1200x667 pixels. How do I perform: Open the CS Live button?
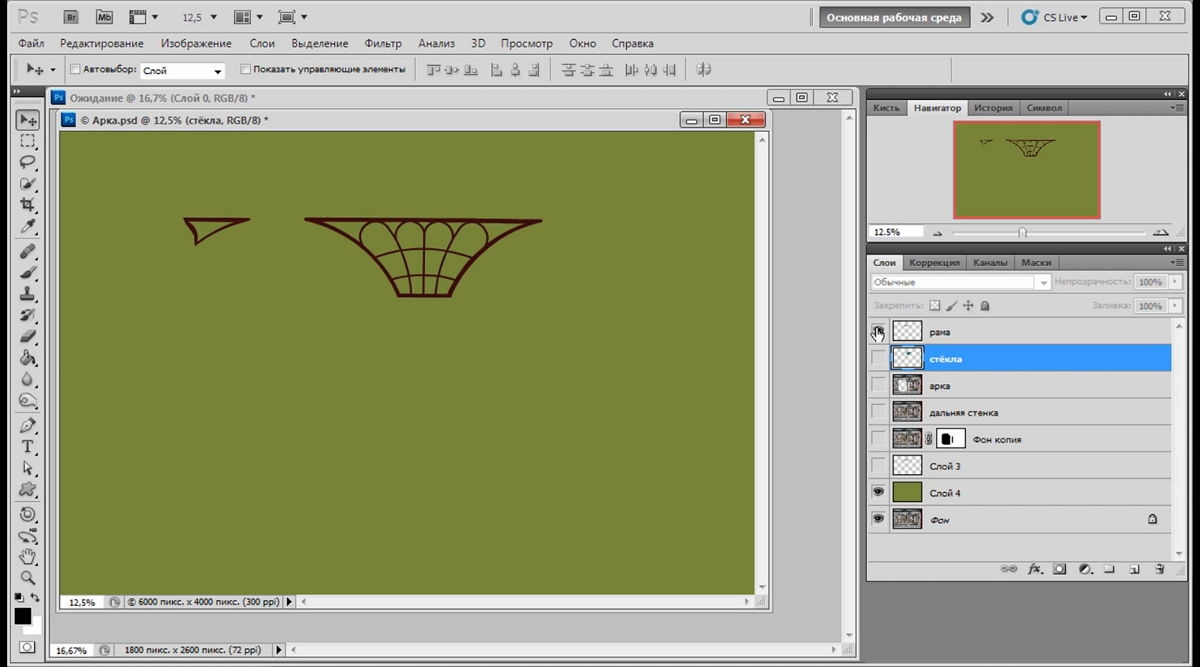point(1054,18)
